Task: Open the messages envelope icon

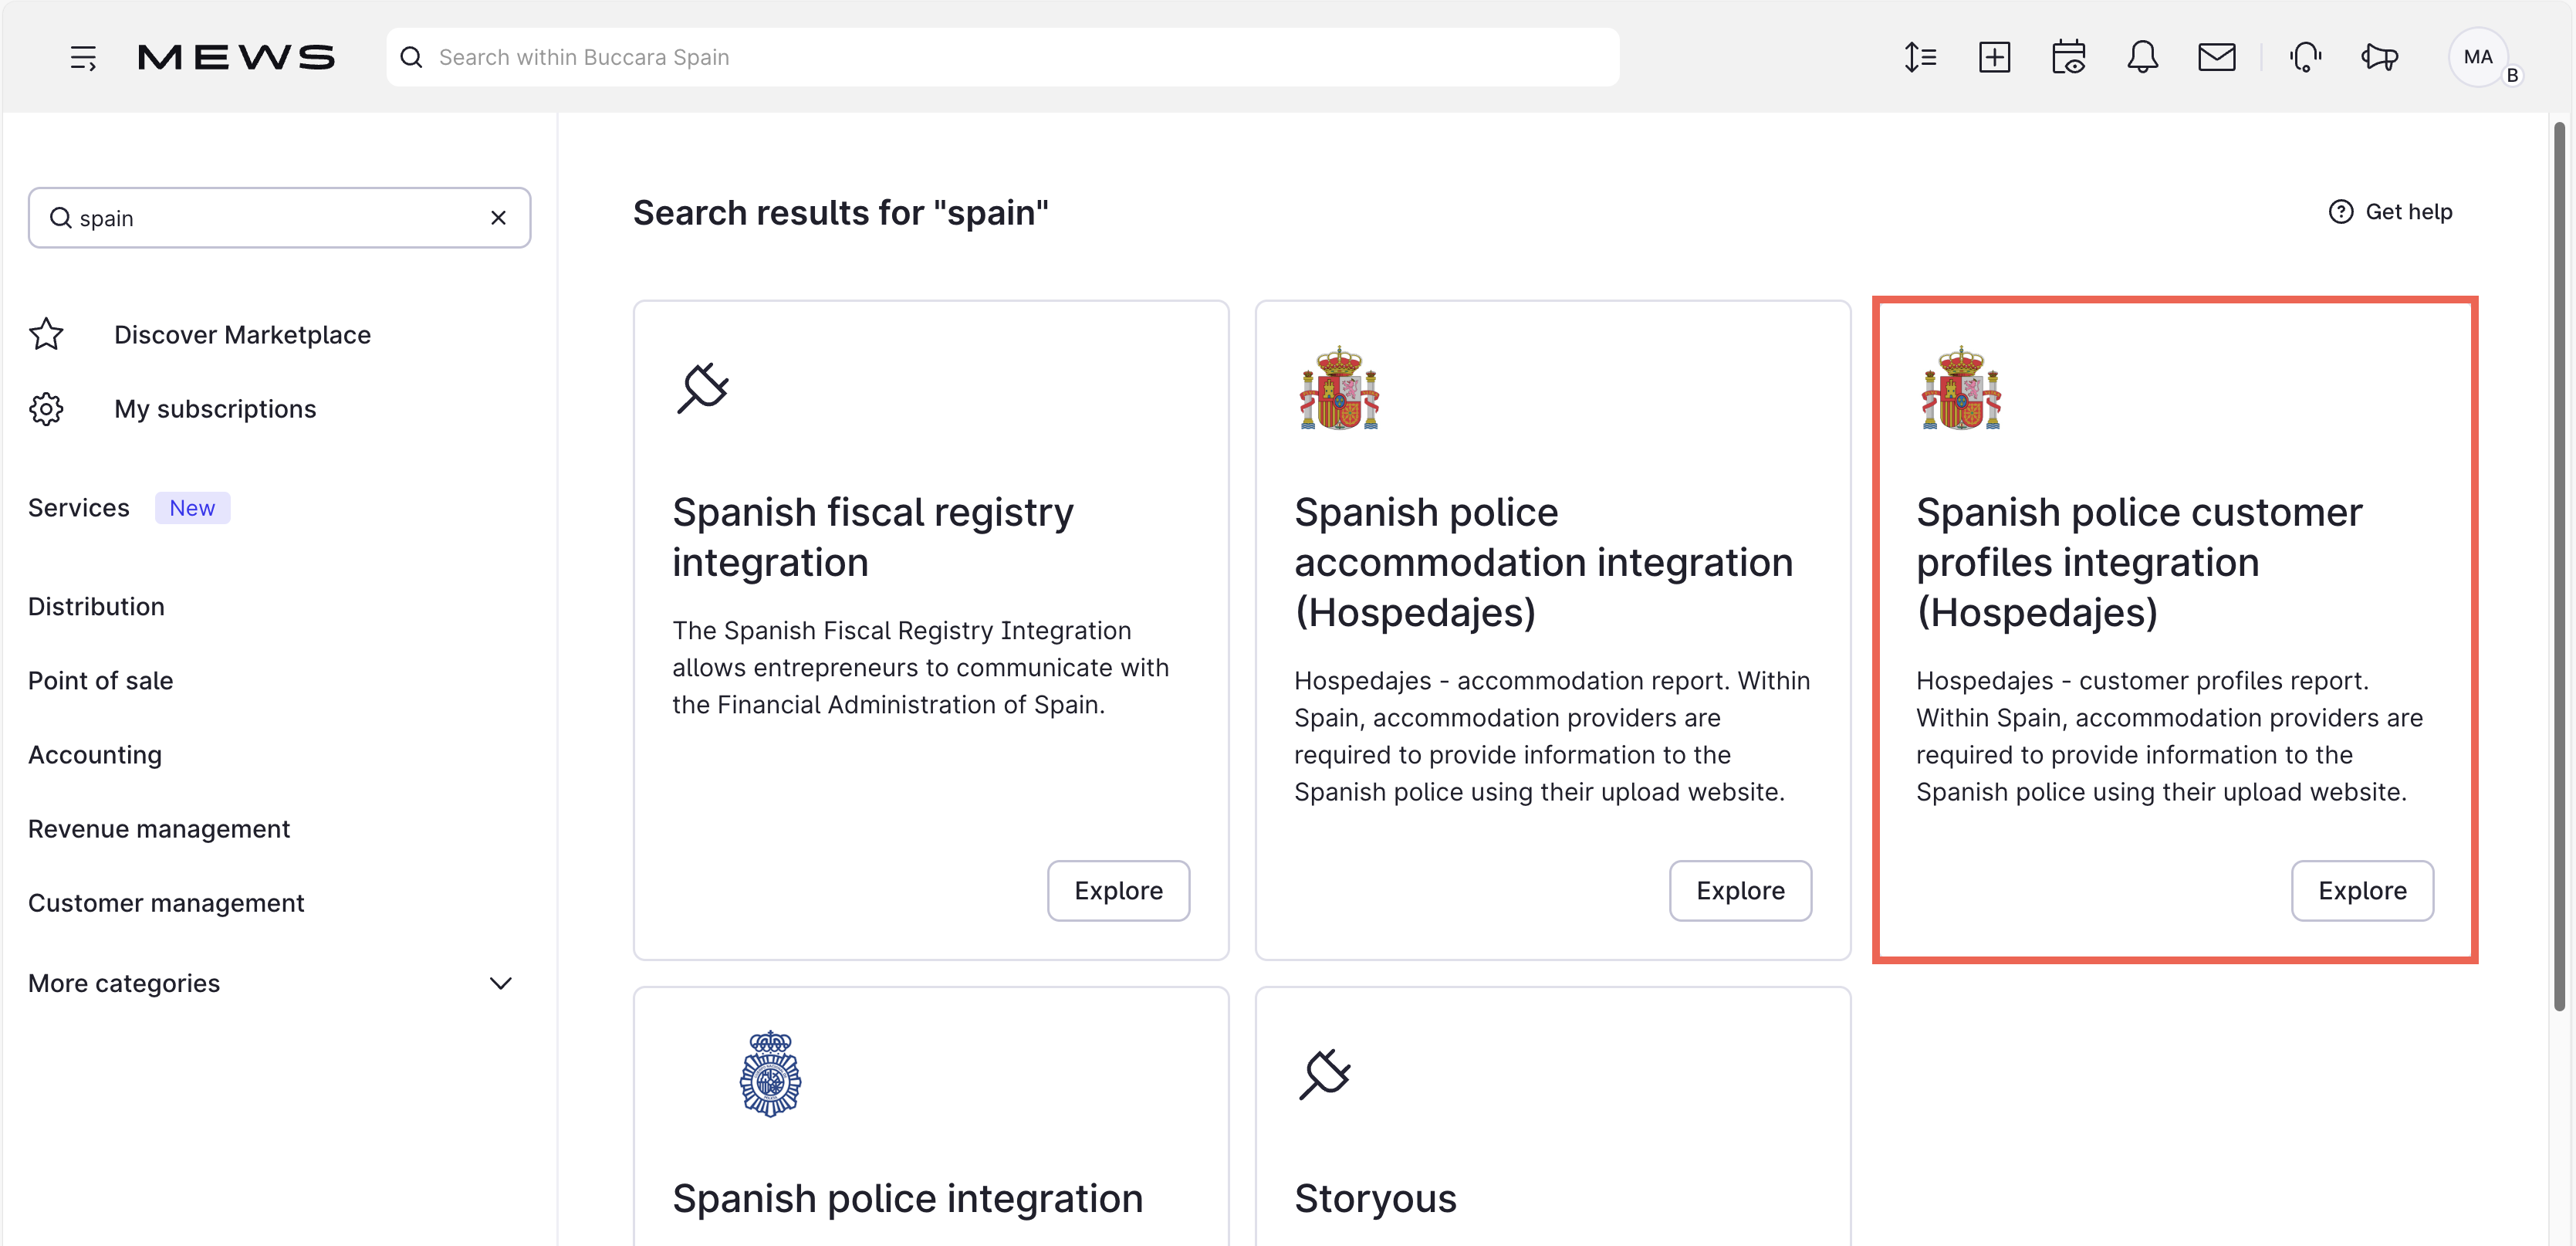Action: click(2216, 57)
